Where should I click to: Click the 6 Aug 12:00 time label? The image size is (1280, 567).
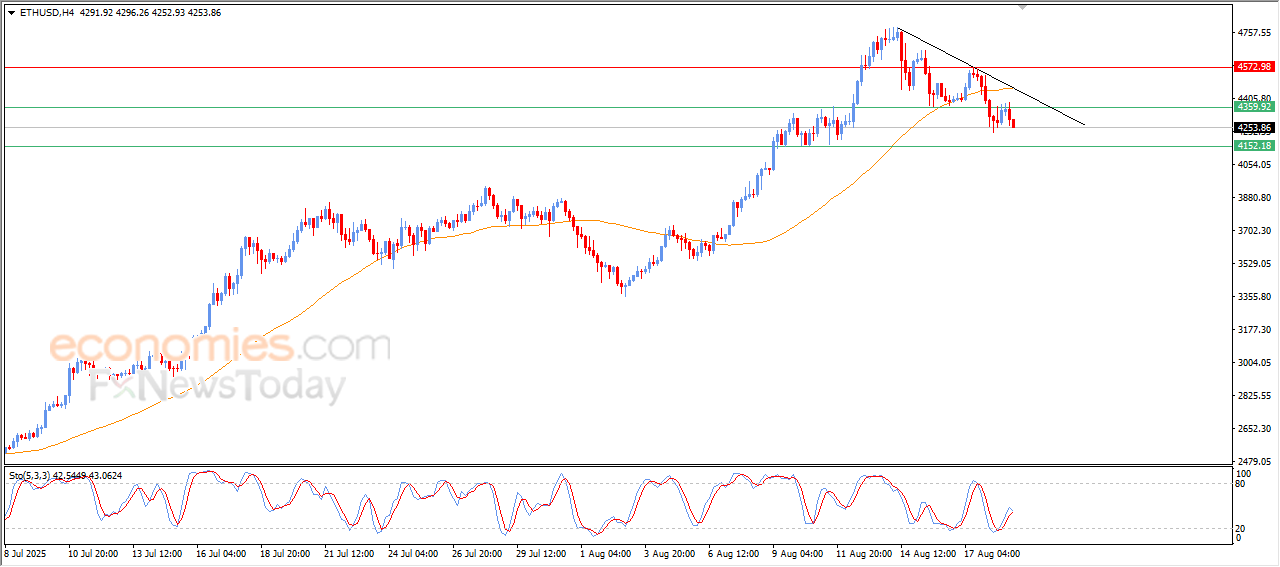(x=733, y=553)
